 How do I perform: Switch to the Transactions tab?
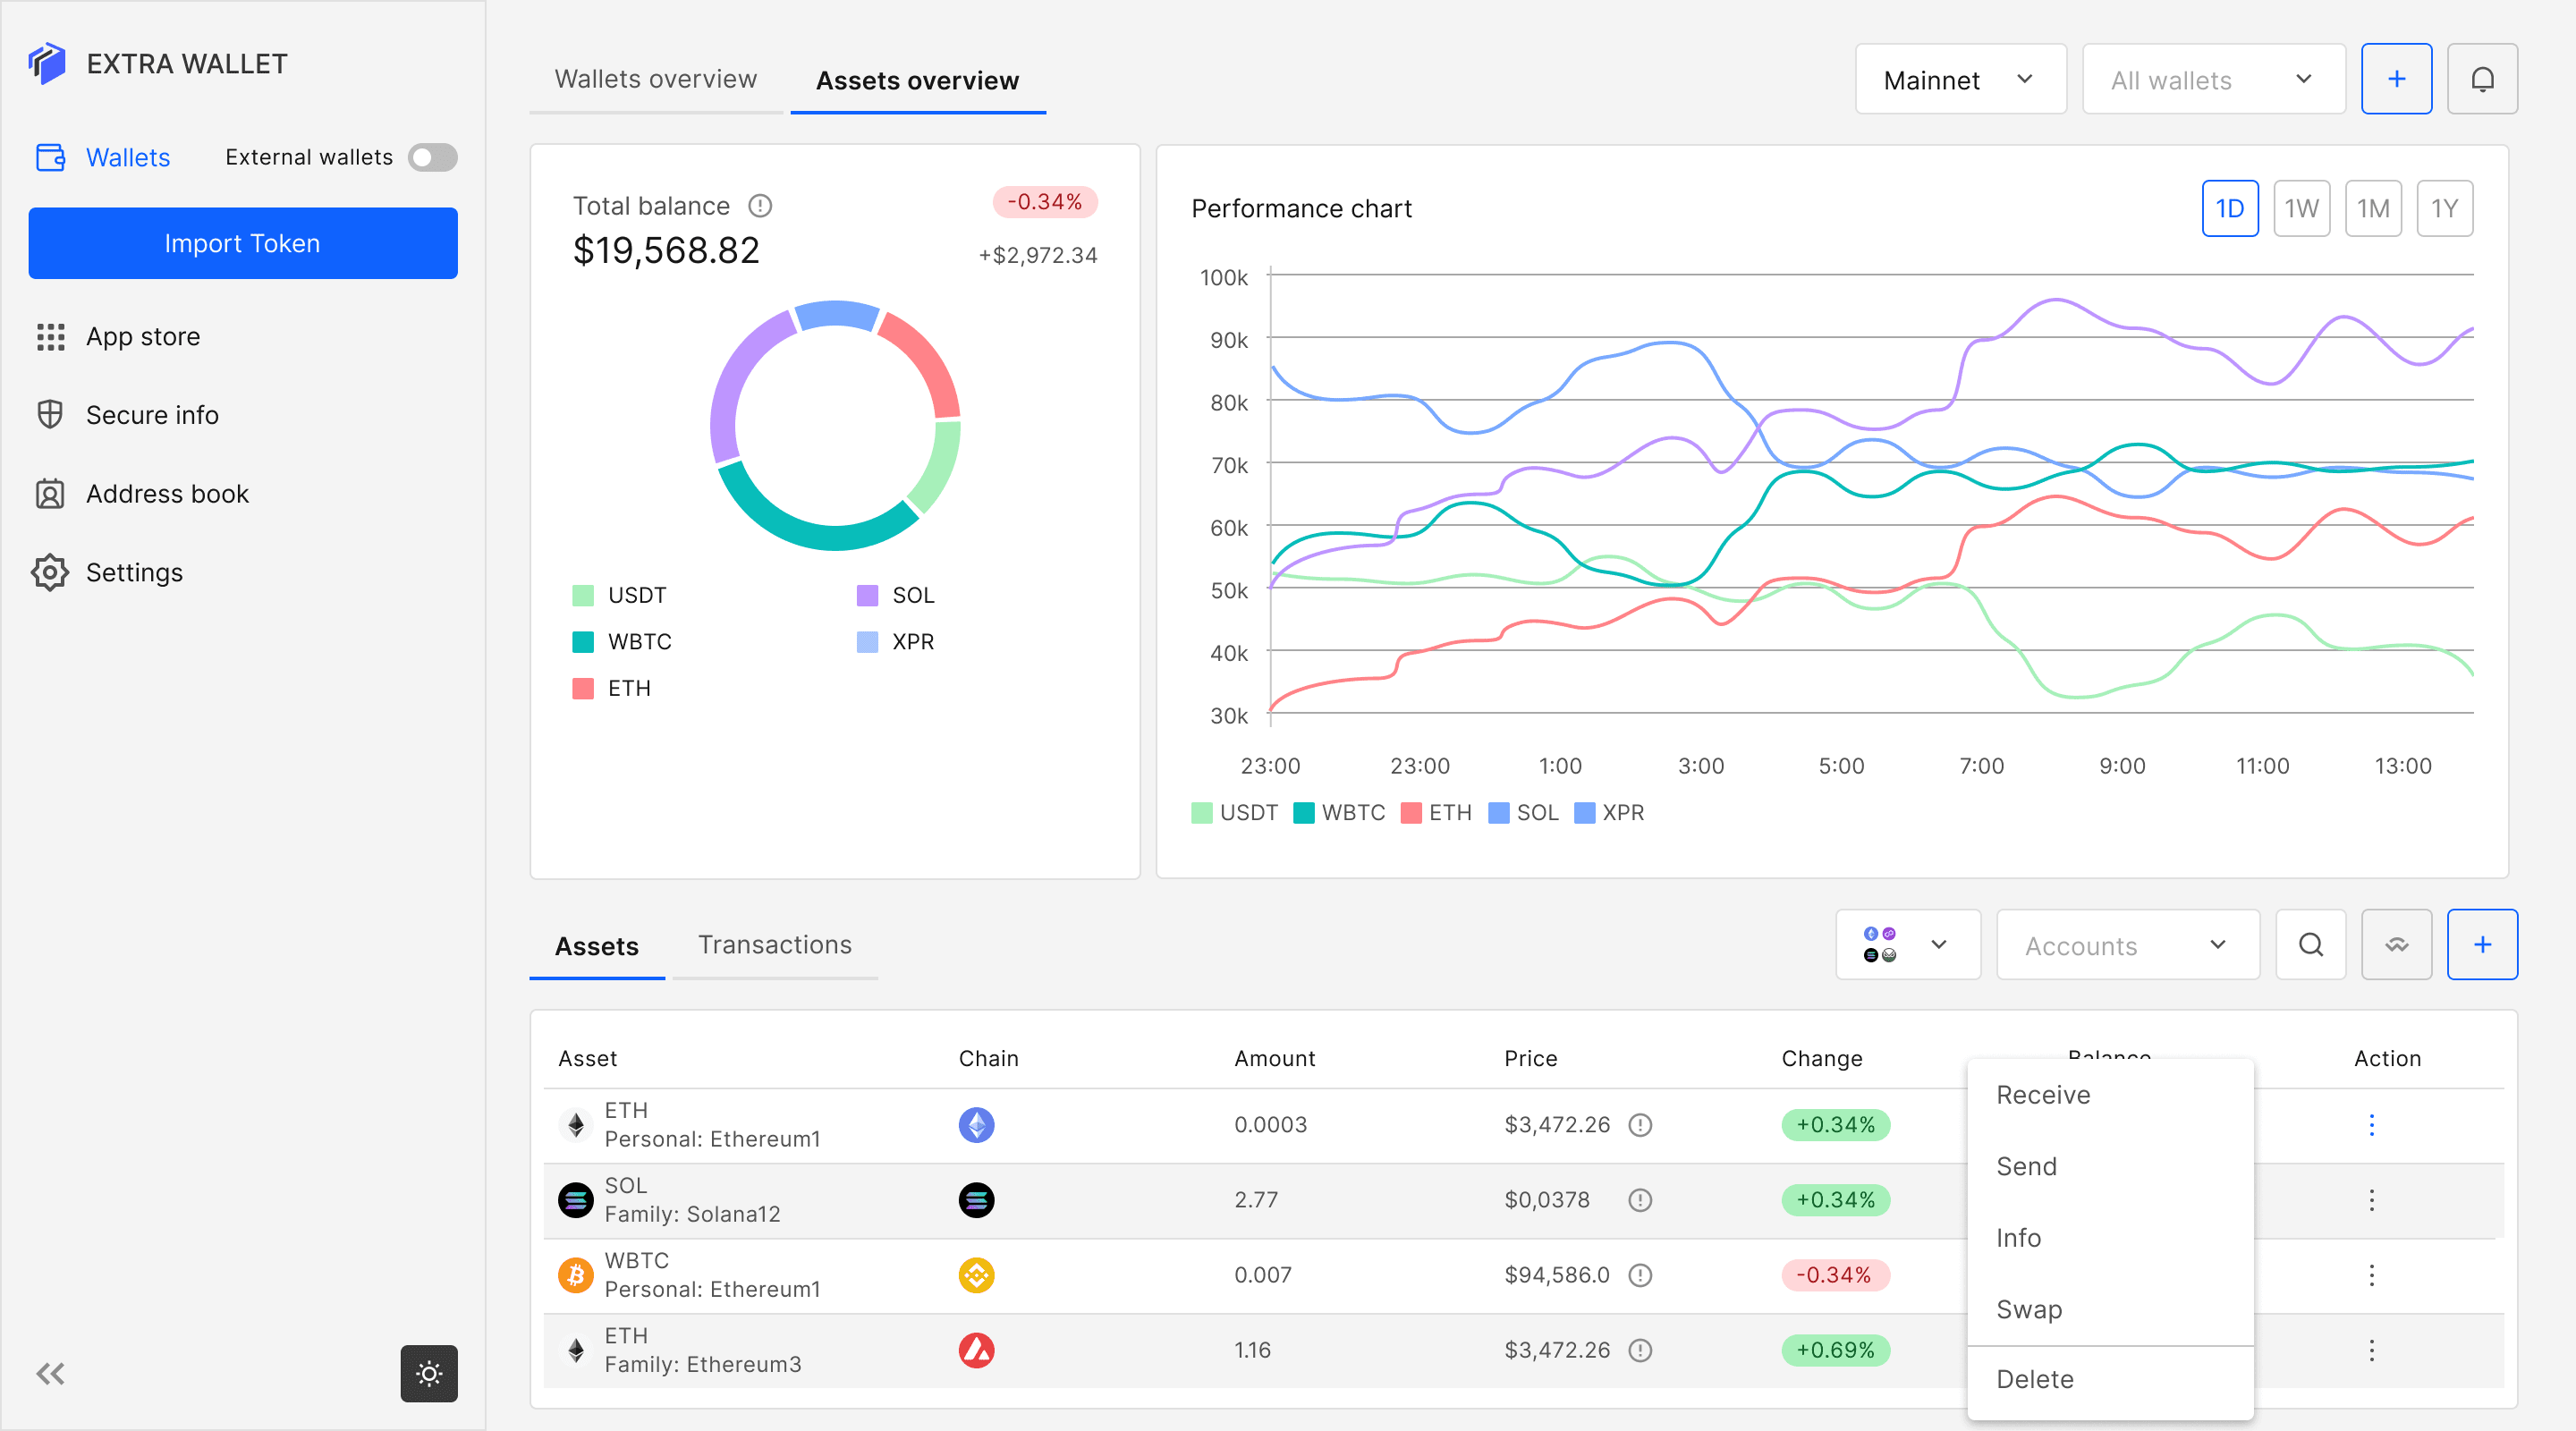click(x=774, y=944)
